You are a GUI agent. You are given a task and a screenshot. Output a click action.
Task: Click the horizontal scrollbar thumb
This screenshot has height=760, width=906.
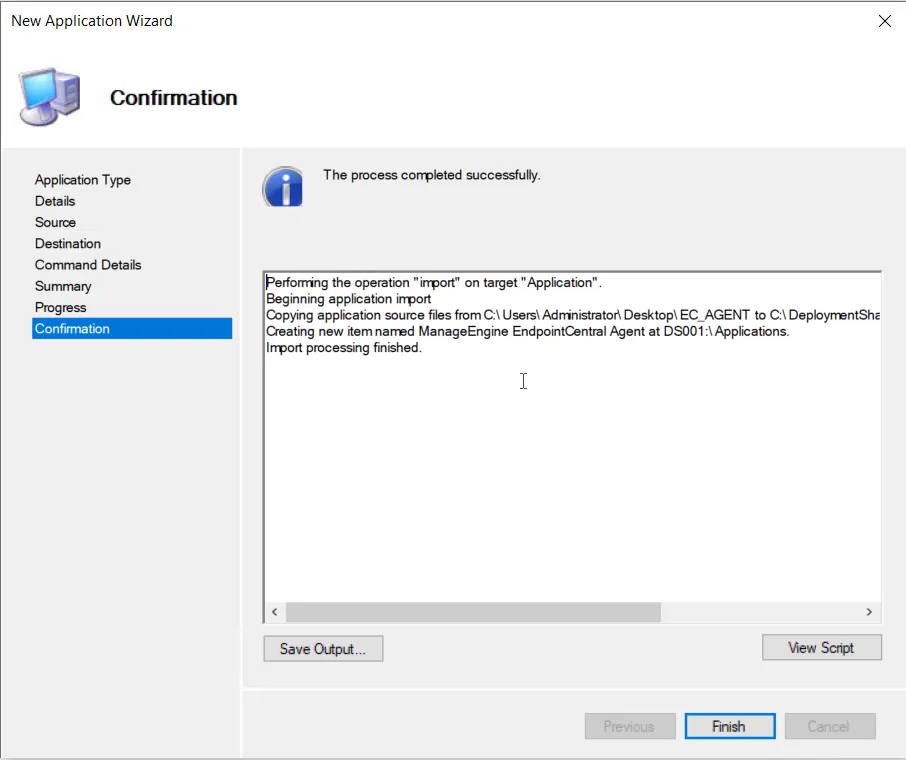(x=472, y=612)
